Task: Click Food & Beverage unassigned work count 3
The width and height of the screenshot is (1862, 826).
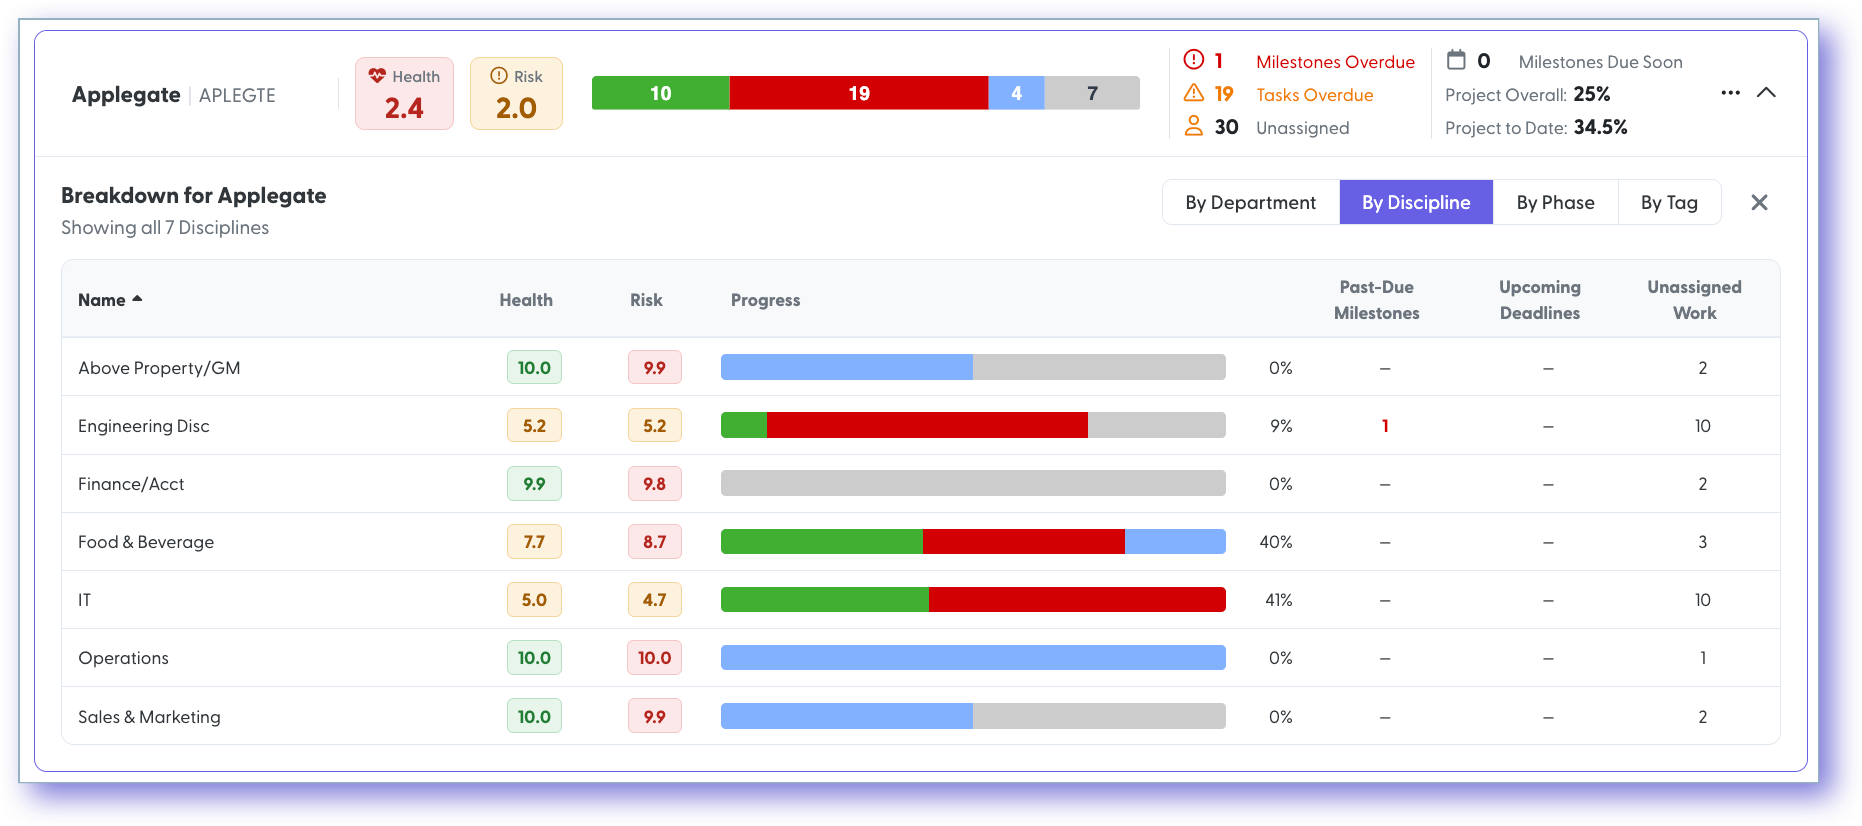Action: click(x=1703, y=542)
